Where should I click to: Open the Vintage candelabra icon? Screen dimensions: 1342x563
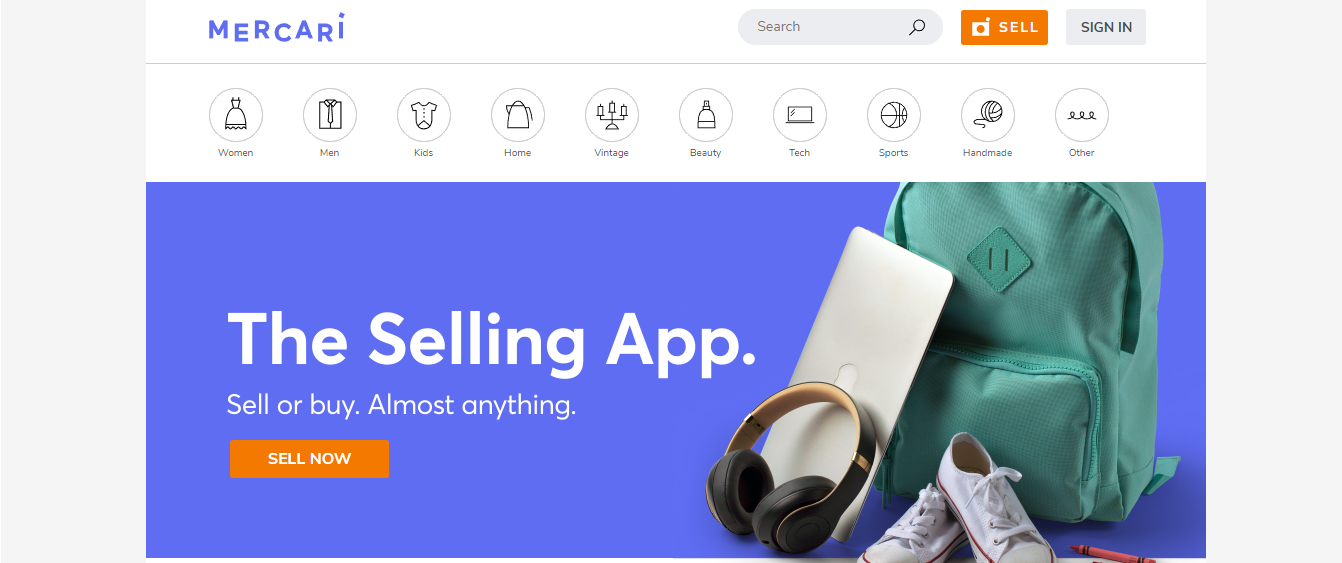(x=612, y=115)
